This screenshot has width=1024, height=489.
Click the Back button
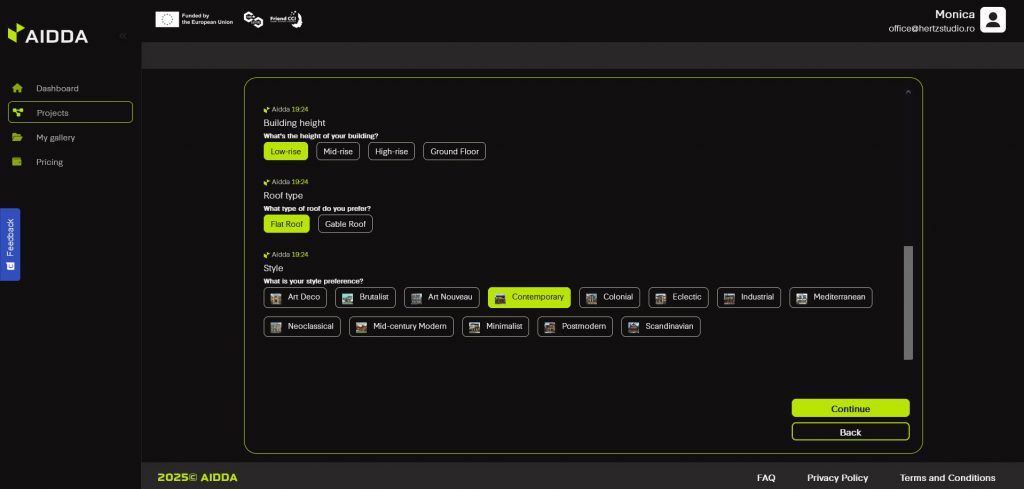pyautogui.click(x=850, y=432)
